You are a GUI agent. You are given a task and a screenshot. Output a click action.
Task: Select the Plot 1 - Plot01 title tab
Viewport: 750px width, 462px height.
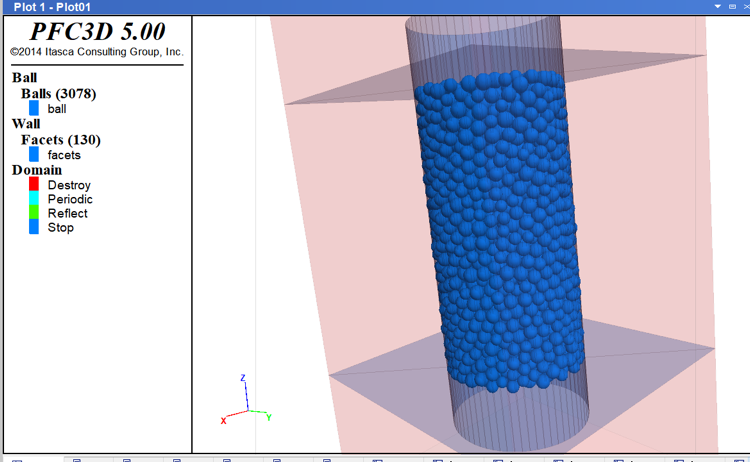click(x=52, y=7)
